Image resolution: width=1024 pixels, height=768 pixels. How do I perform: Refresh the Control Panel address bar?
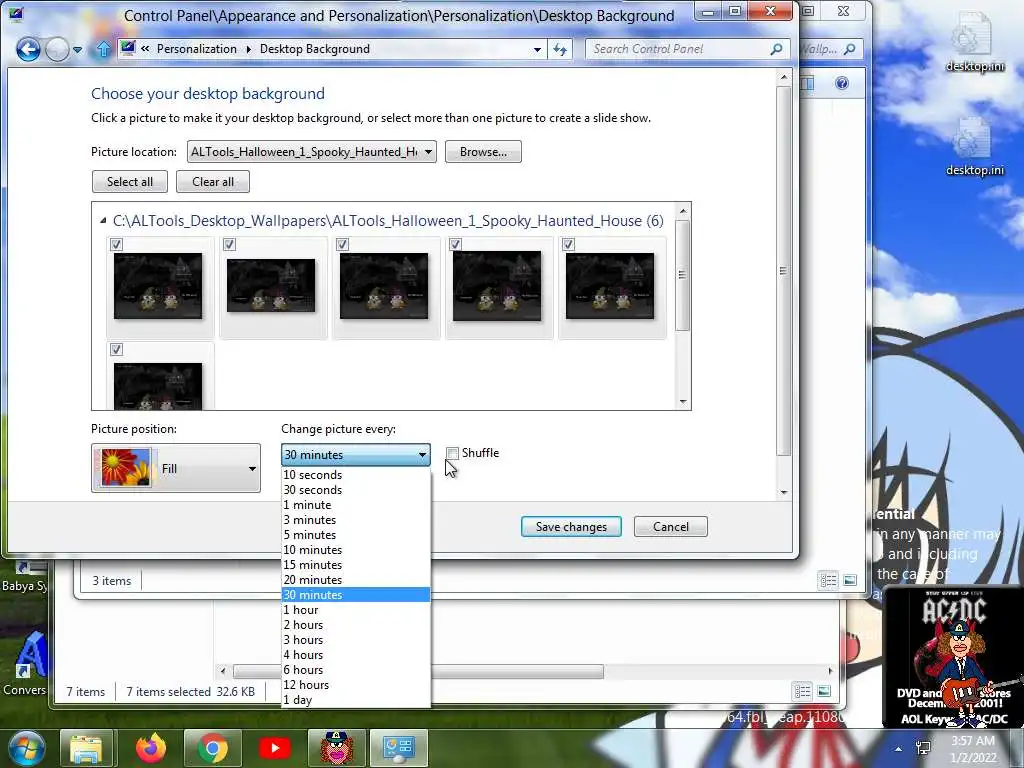[560, 50]
